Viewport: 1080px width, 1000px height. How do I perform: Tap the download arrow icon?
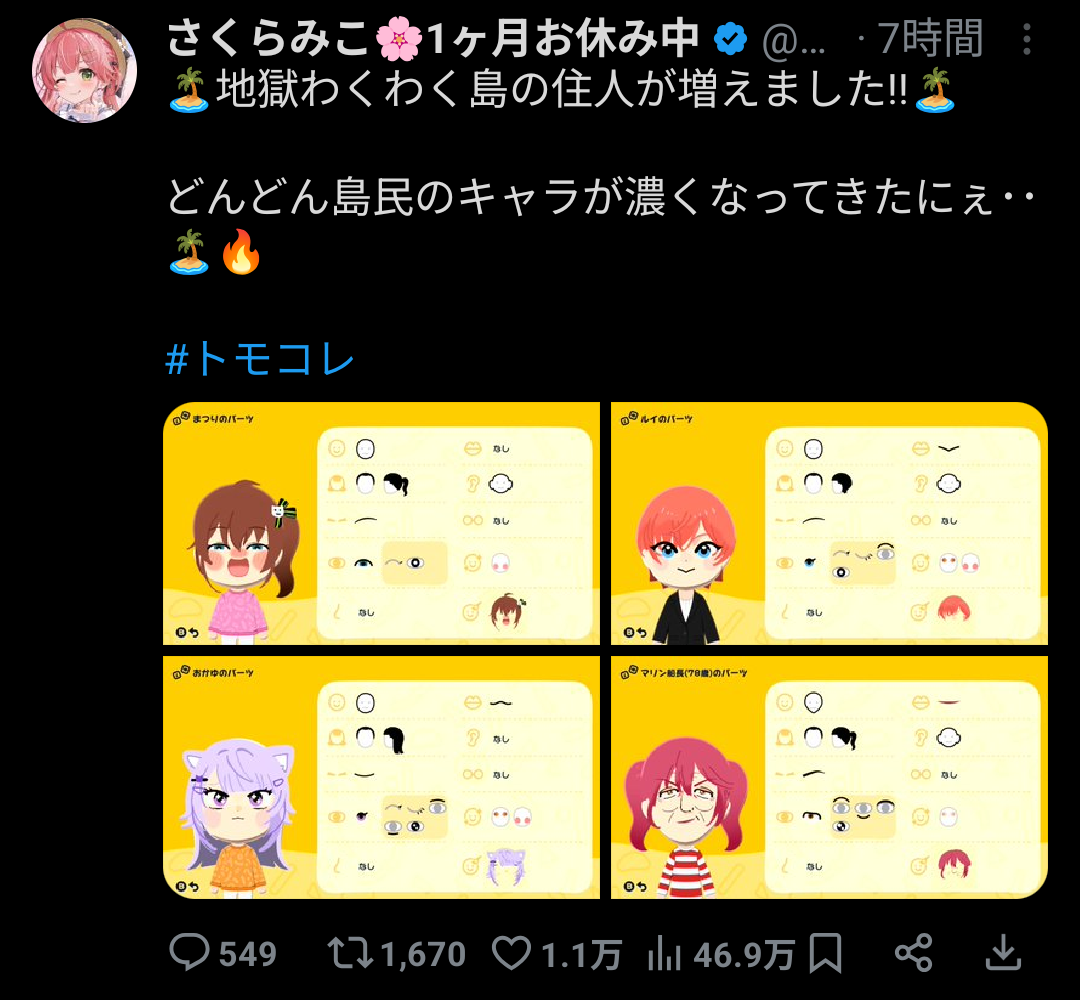(1003, 953)
